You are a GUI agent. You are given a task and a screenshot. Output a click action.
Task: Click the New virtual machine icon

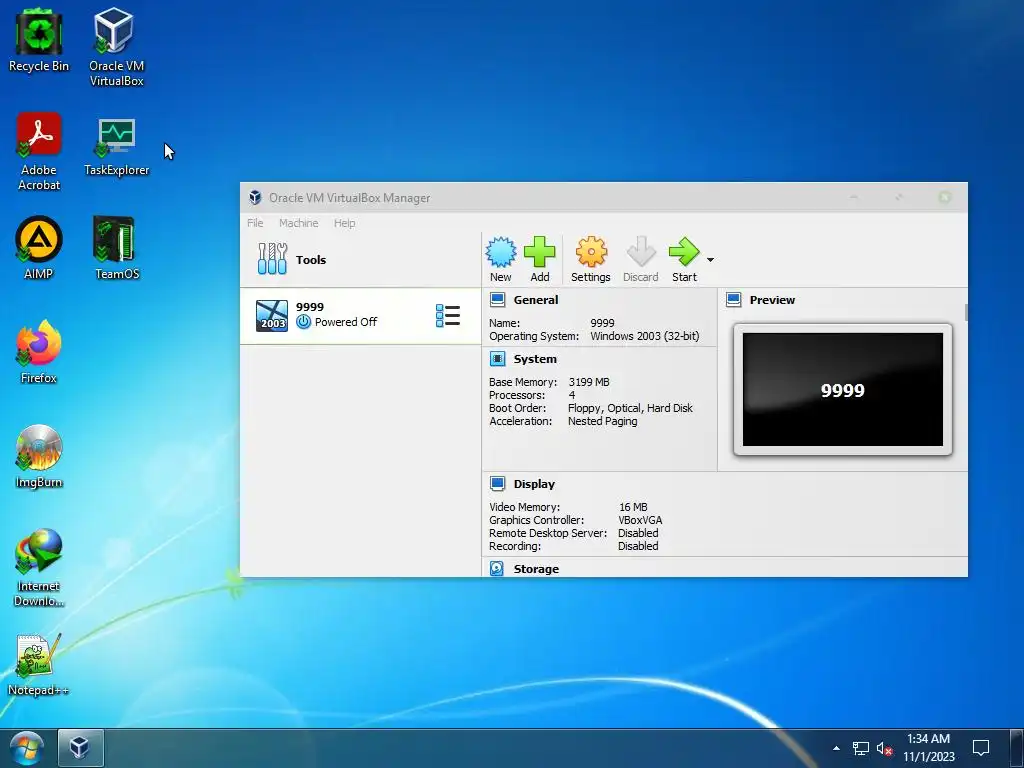pos(501,252)
